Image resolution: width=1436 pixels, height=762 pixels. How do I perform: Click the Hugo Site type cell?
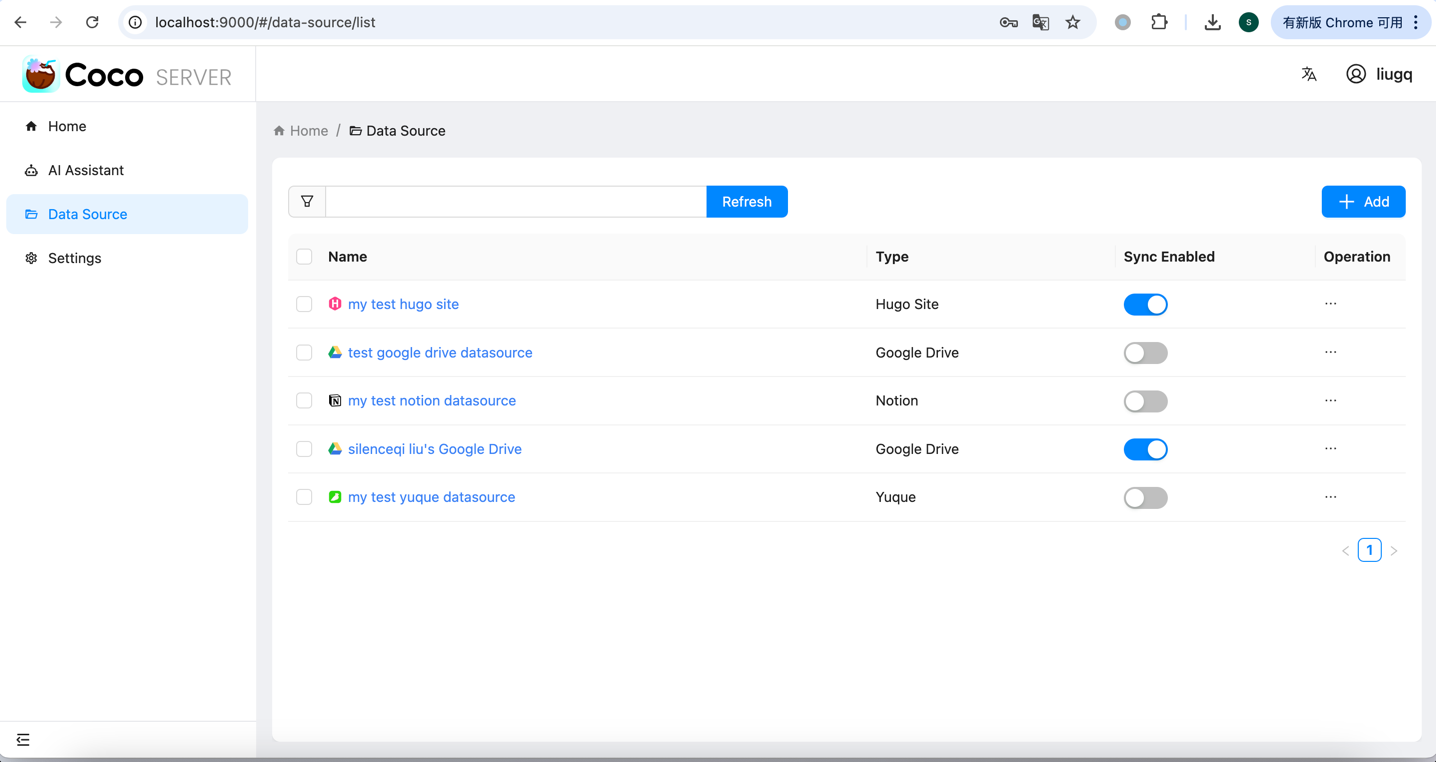[x=907, y=304]
